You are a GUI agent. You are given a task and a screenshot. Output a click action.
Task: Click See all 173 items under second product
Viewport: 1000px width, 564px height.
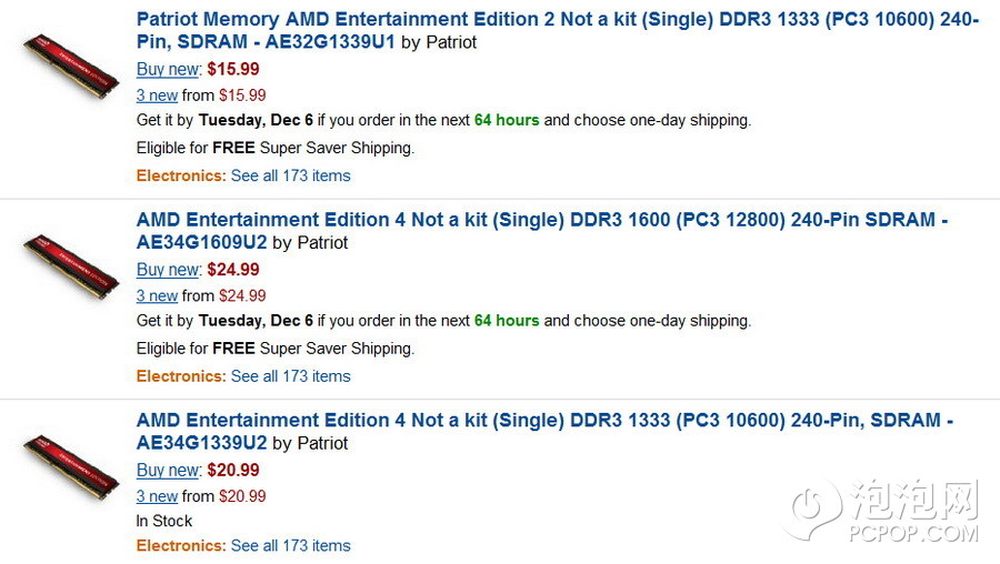pos(290,377)
